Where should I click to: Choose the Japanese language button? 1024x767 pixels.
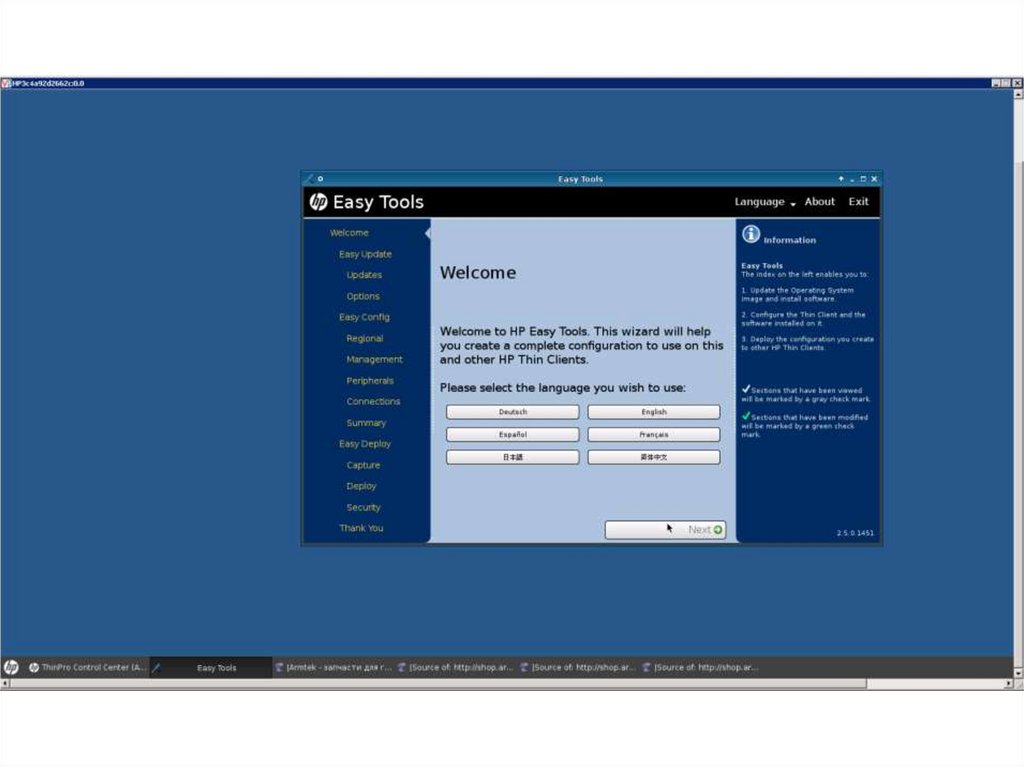tap(513, 457)
